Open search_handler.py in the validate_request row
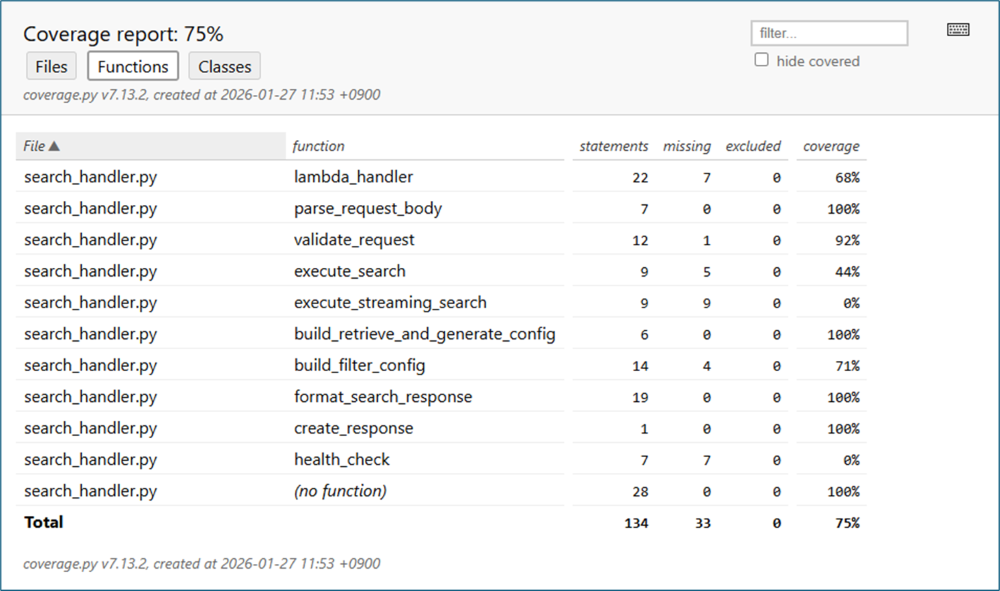The height and width of the screenshot is (591, 1000). pos(90,240)
